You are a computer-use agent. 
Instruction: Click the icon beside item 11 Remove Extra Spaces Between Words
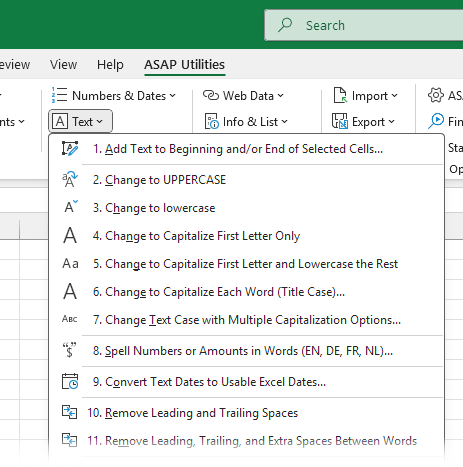tap(70, 440)
